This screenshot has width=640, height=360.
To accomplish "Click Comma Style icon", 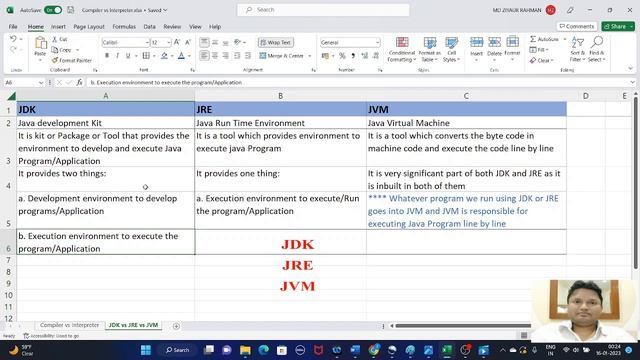I will pyautogui.click(x=353, y=56).
